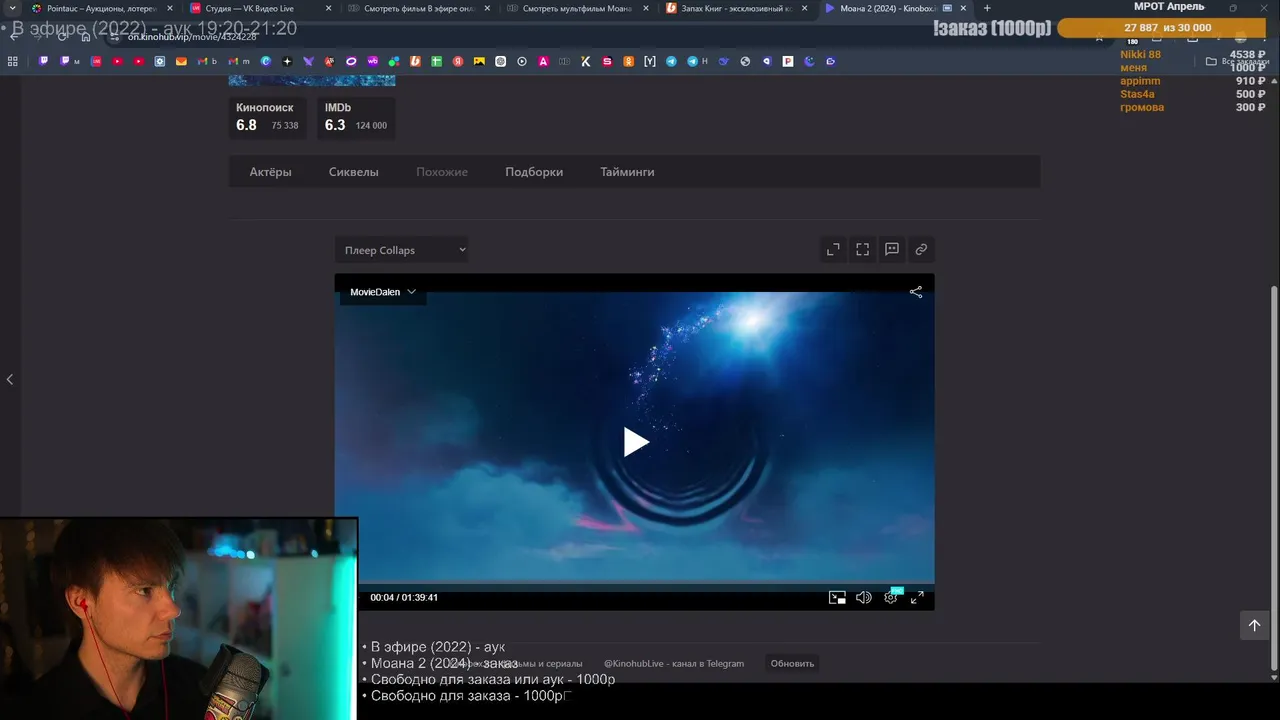Copy the movie link with the chain icon
1280x720 pixels.
click(x=921, y=249)
